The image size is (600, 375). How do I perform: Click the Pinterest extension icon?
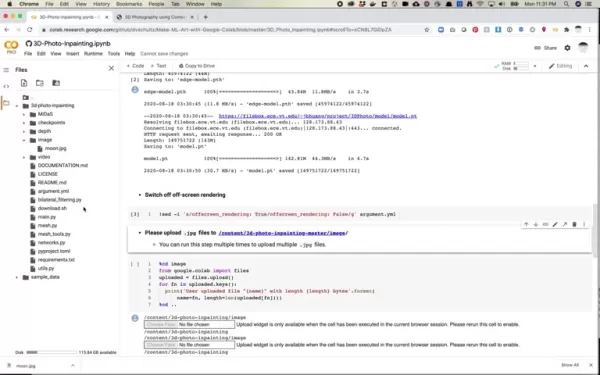pyautogui.click(x=475, y=29)
